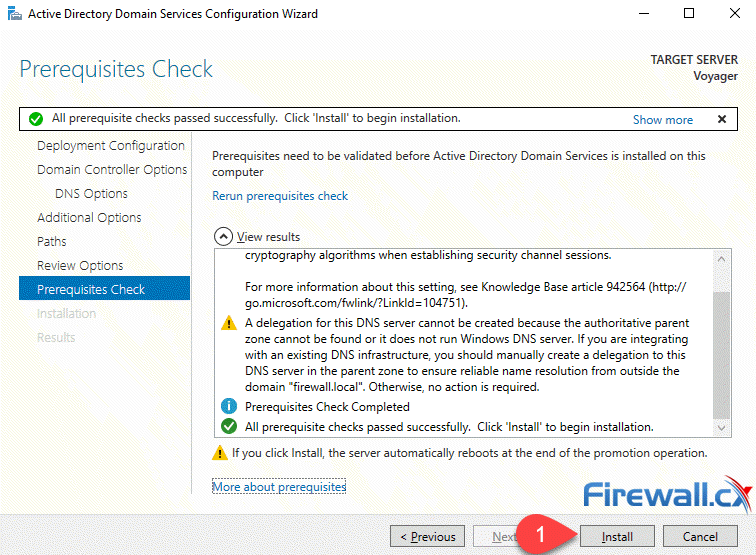Click the 'Prerequisites Check Completed' result text
Viewport: 756px width, 555px height.
pos(327,407)
